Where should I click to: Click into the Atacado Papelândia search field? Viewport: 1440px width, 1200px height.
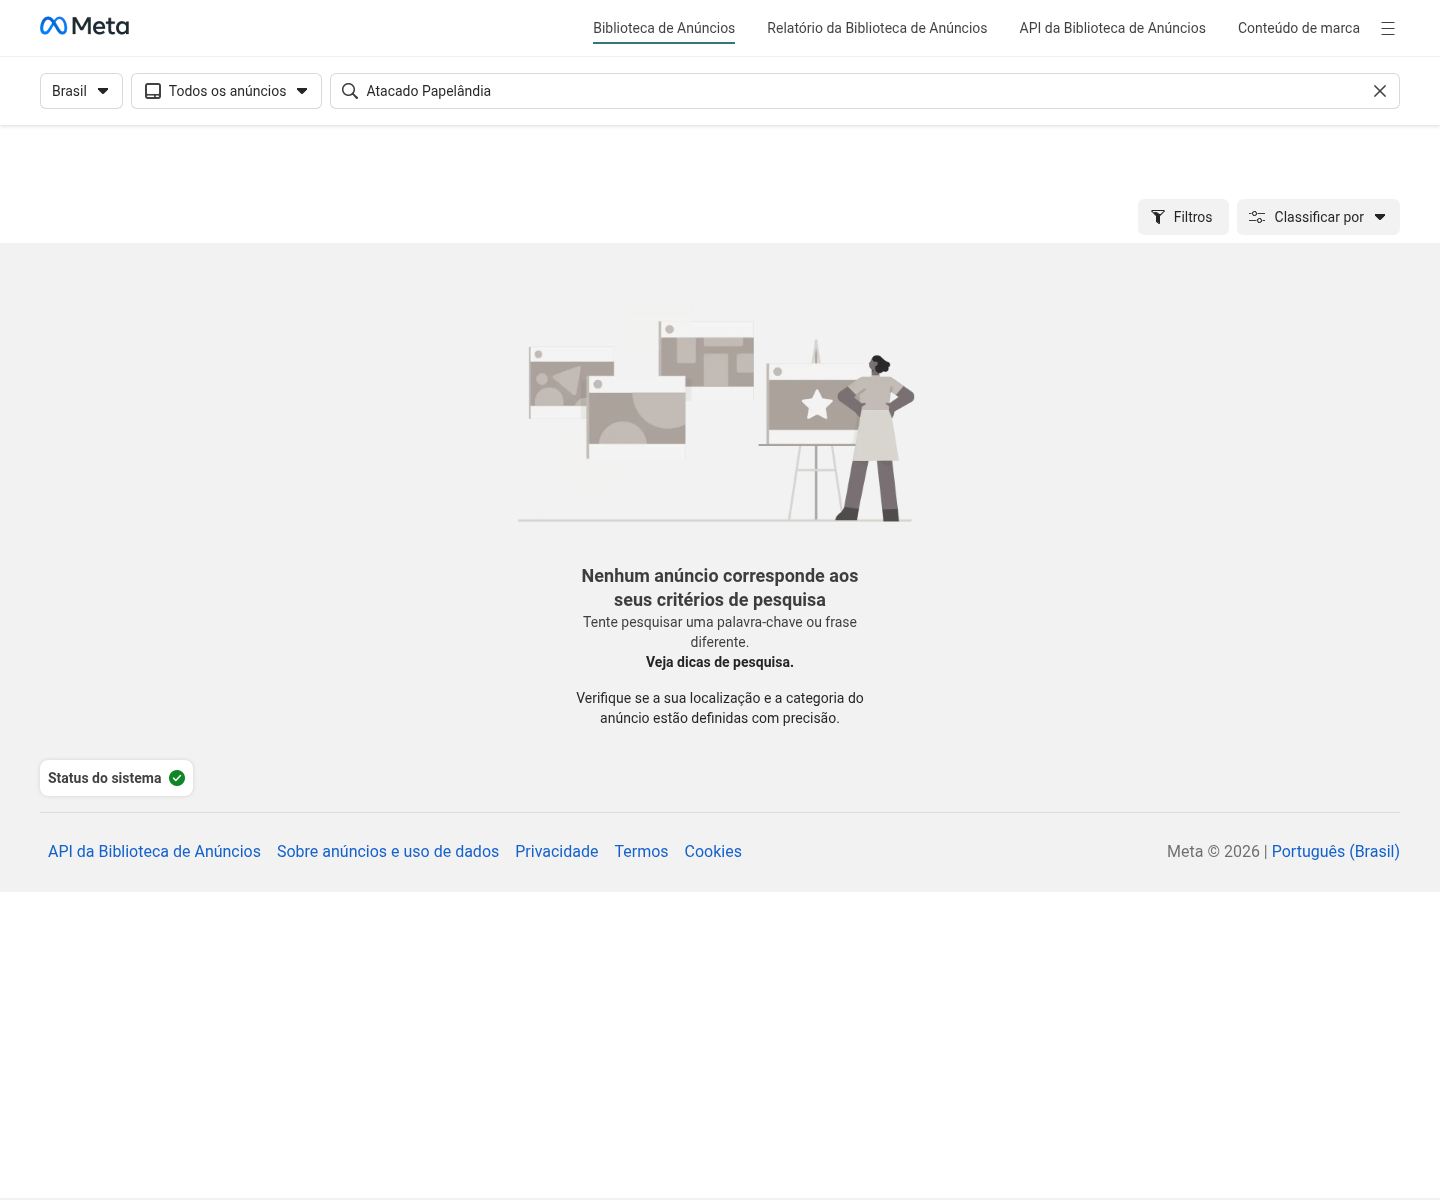click(x=865, y=91)
